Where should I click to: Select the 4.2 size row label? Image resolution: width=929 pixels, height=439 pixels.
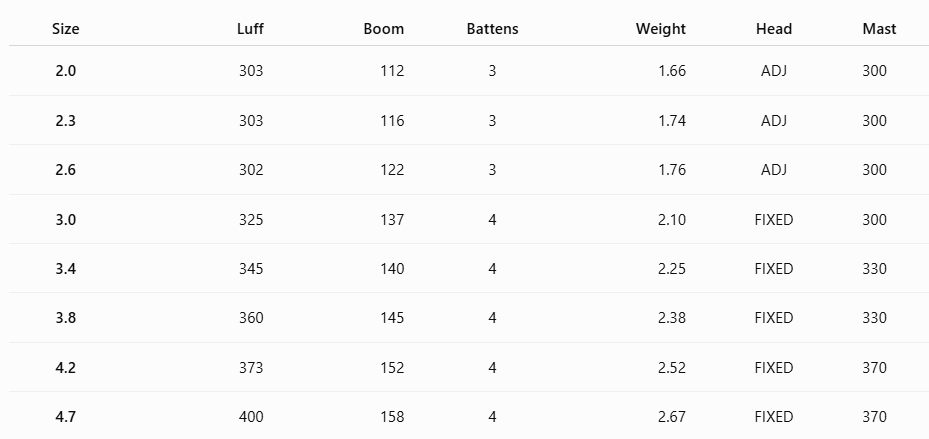click(66, 368)
